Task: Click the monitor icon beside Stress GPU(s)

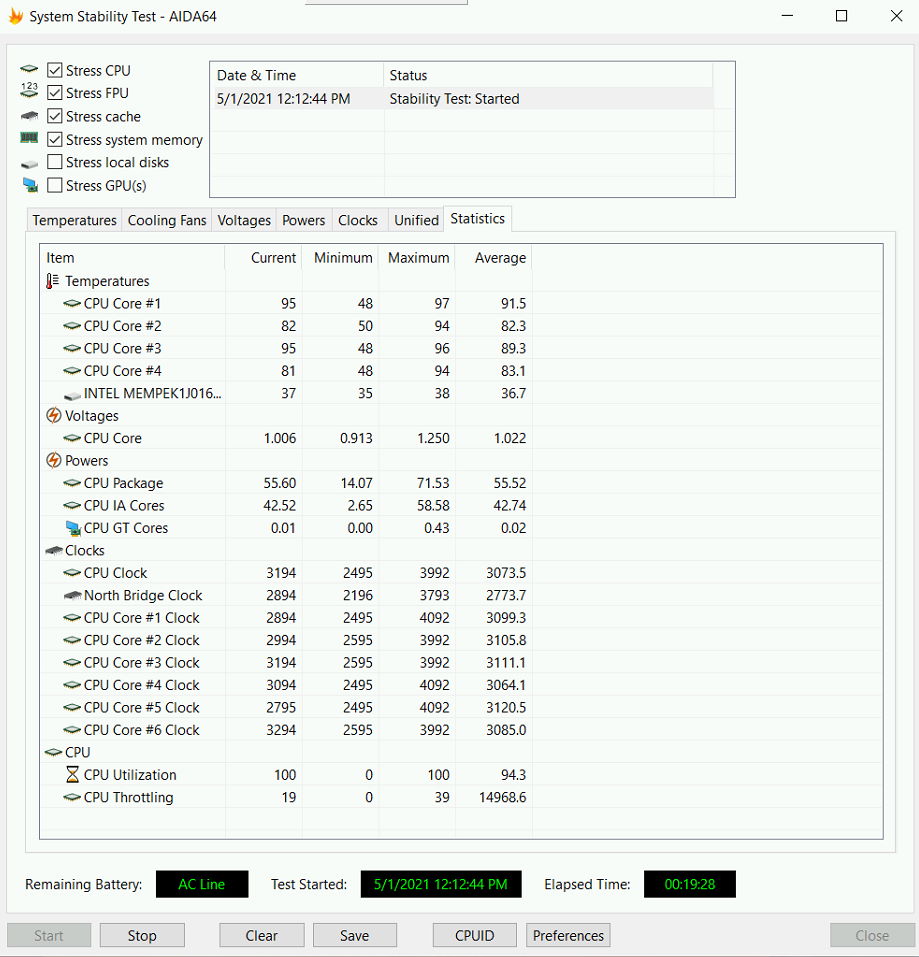Action: [30, 185]
